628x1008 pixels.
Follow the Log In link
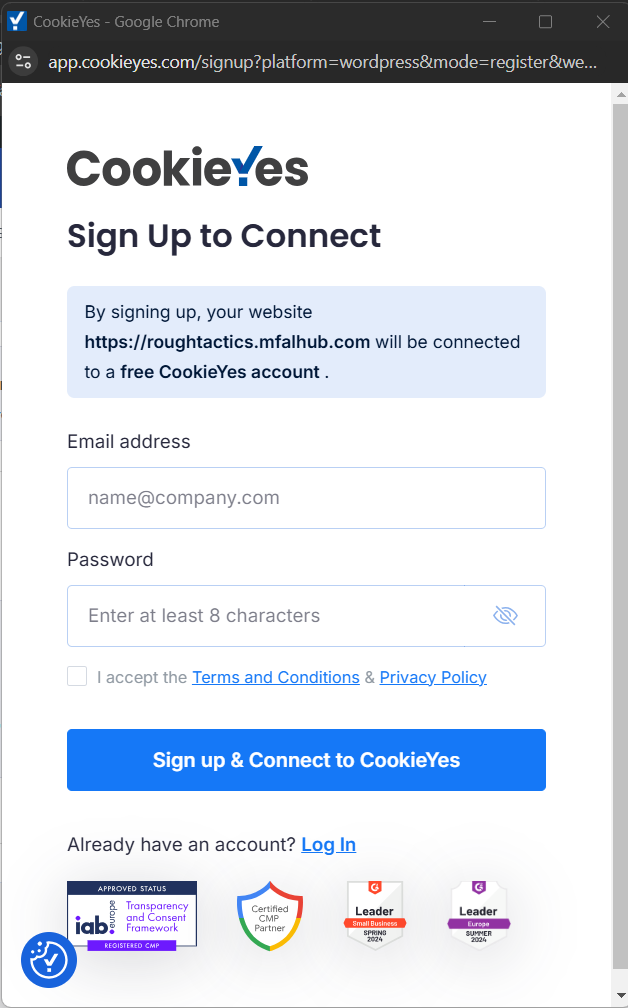tap(328, 845)
